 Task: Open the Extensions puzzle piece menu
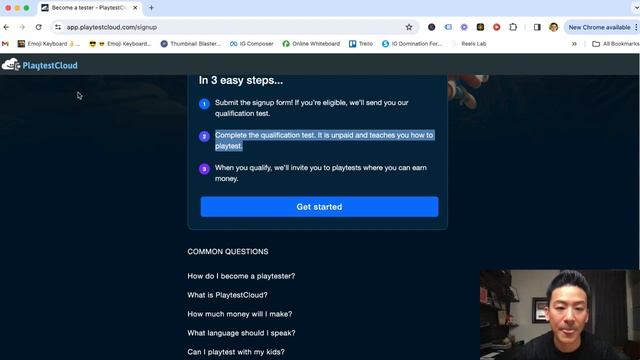513,27
